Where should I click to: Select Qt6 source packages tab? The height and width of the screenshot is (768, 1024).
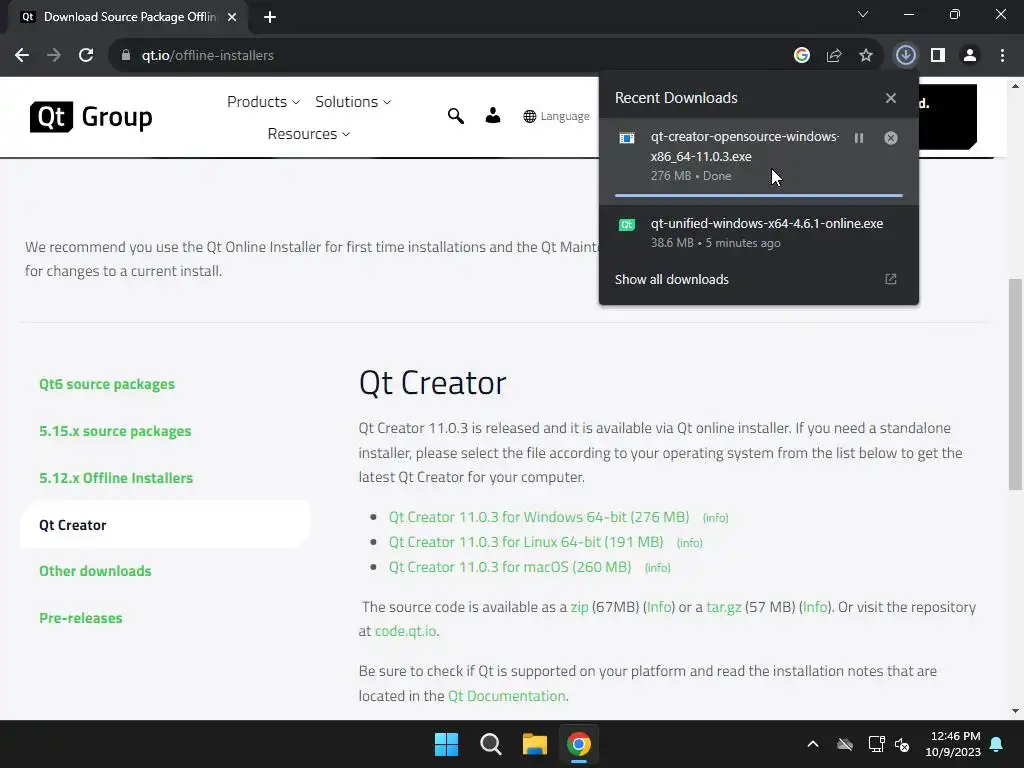pyautogui.click(x=107, y=384)
